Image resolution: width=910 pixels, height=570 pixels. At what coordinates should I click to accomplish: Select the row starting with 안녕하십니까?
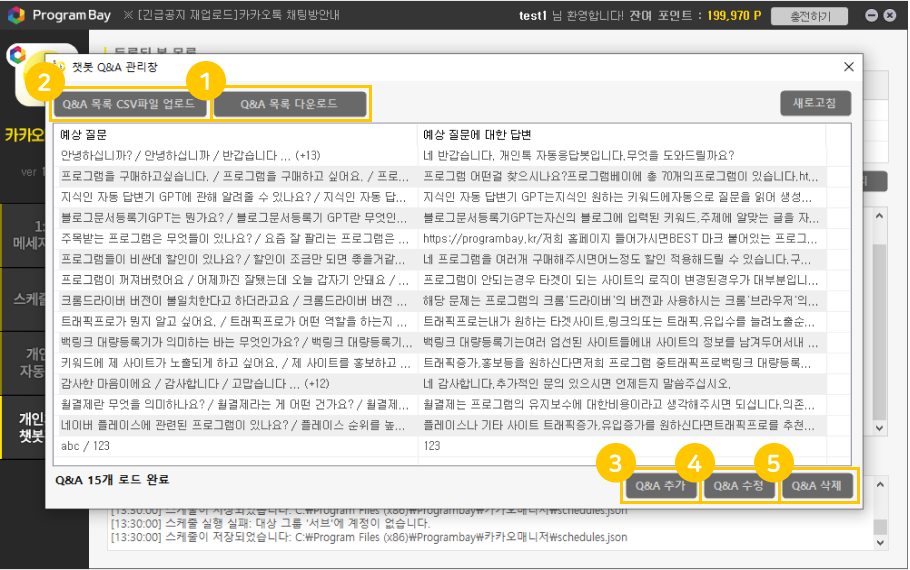point(235,155)
